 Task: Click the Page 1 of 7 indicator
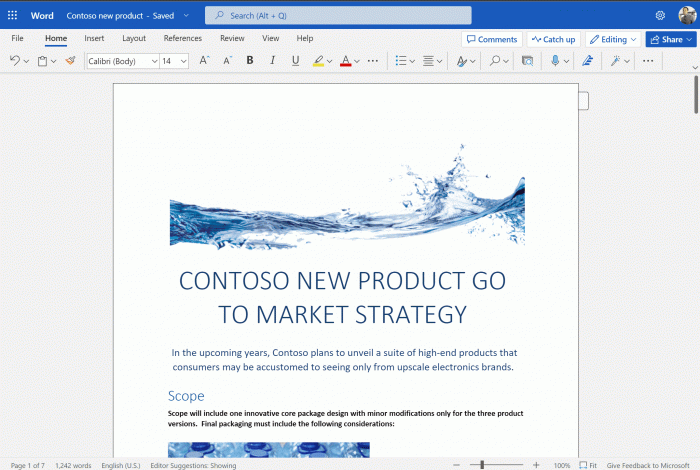click(x=28, y=465)
